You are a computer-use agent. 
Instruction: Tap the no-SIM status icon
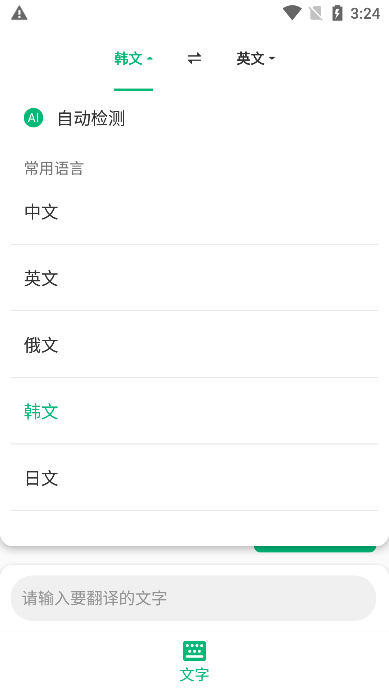pyautogui.click(x=315, y=13)
